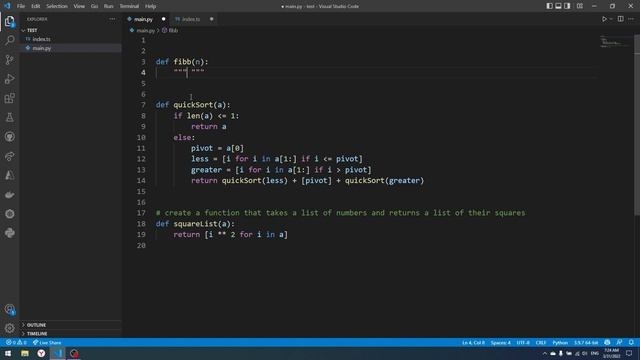Select main.py in the file tree
This screenshot has height=360, width=640.
[70, 48]
